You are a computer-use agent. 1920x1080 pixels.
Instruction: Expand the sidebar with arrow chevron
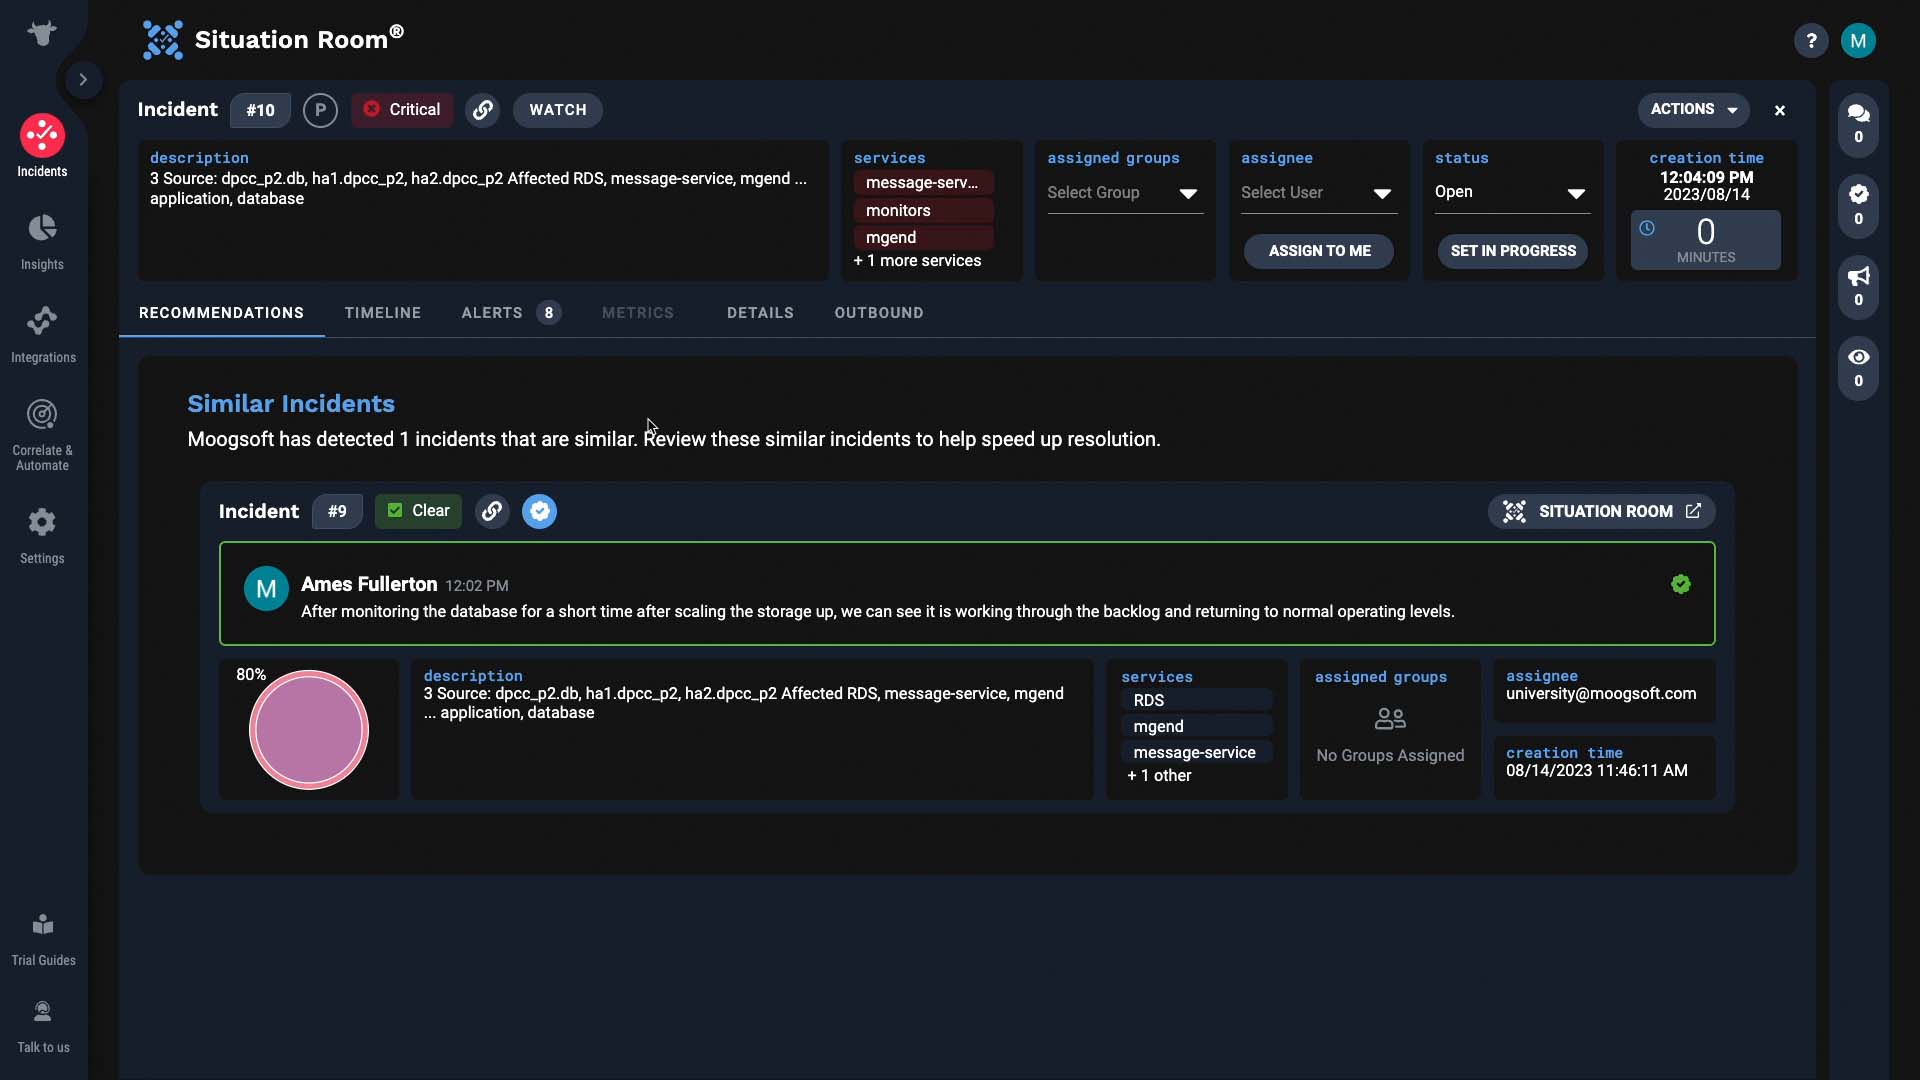pos(83,79)
